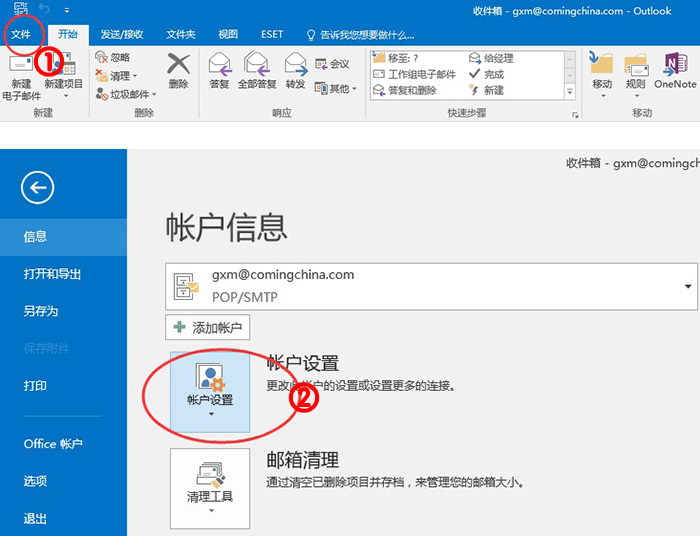Click the 告诉我您想要做什么 search box
This screenshot has width=700, height=536.
(368, 34)
